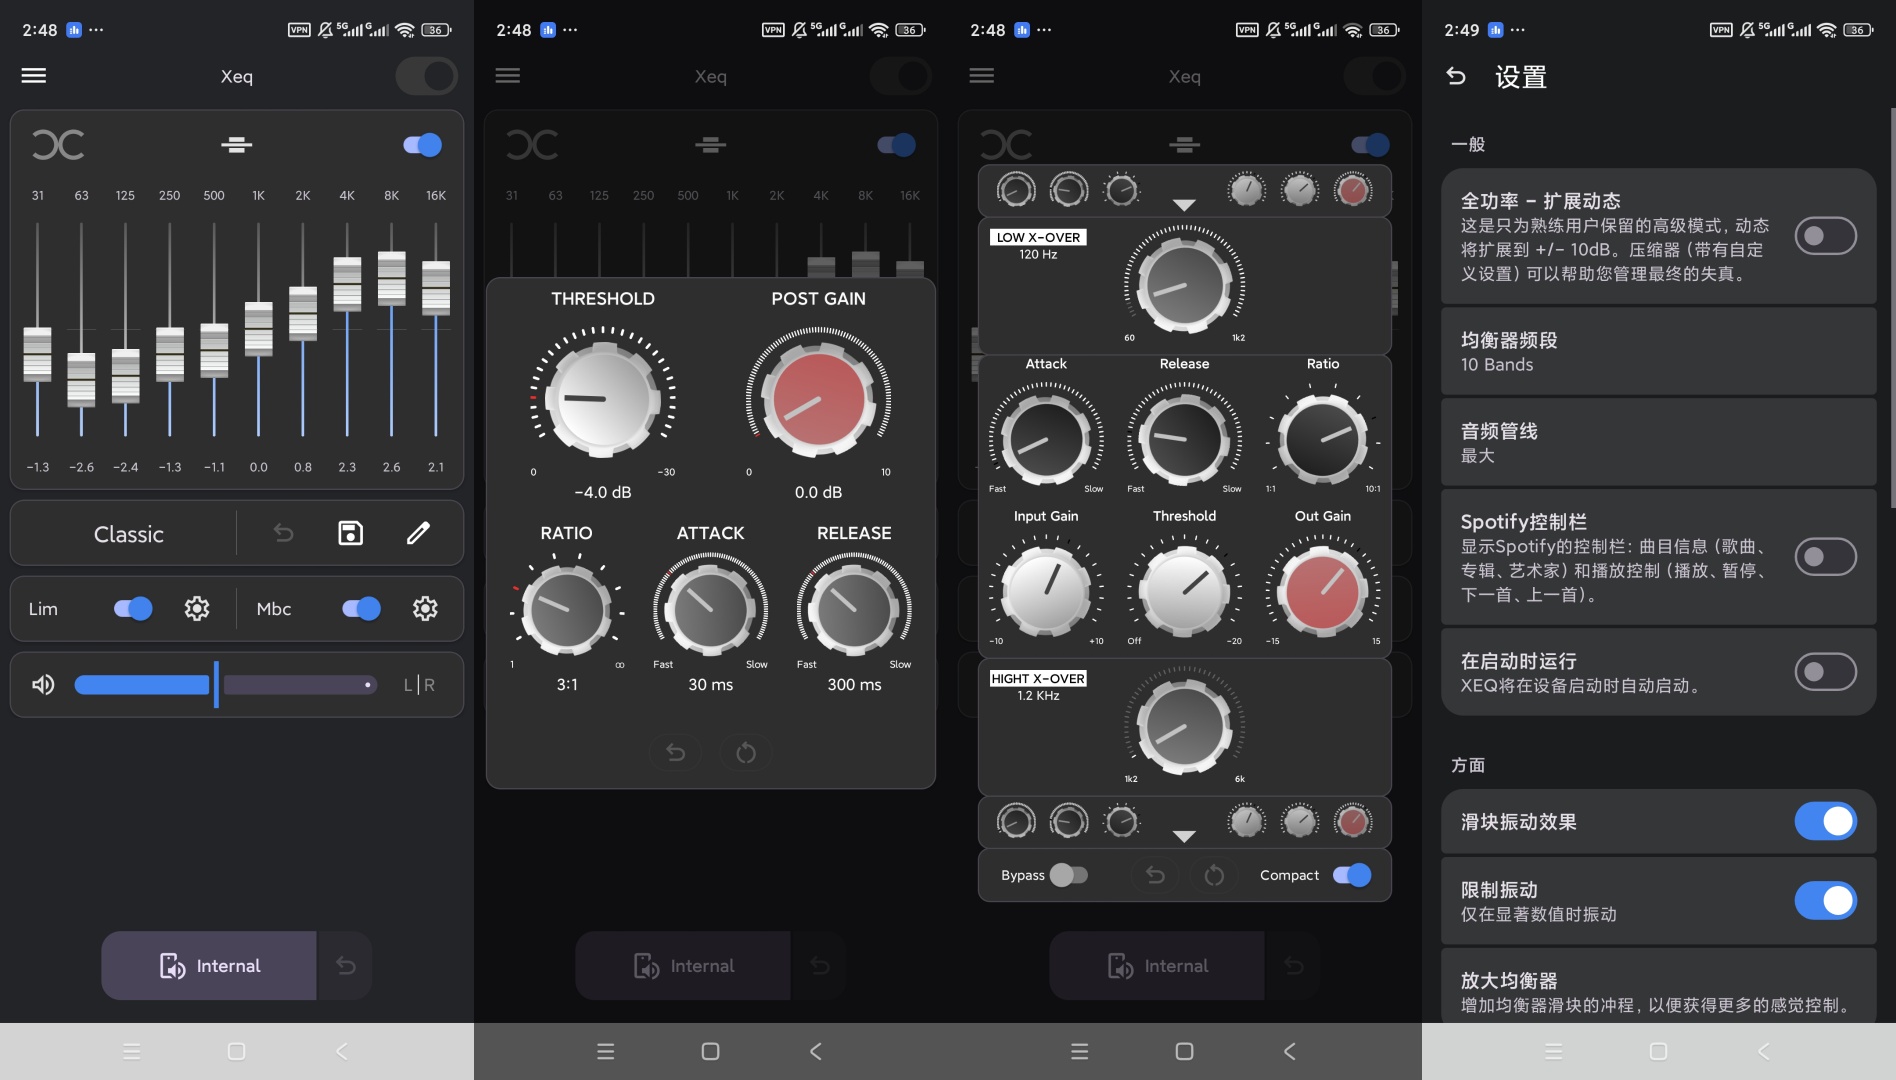Tap the Android home button under first screen
This screenshot has height=1080, width=1896.
(x=236, y=1052)
